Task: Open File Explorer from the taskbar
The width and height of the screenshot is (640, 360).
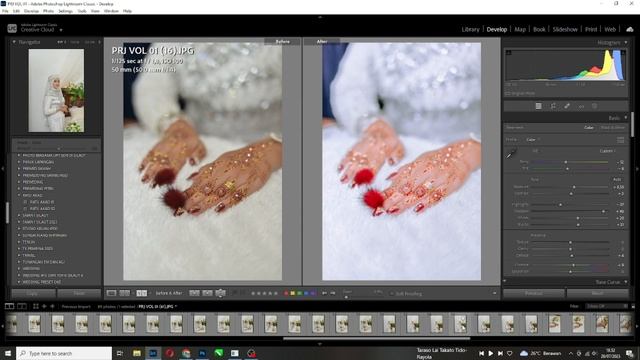Action: click(x=137, y=353)
